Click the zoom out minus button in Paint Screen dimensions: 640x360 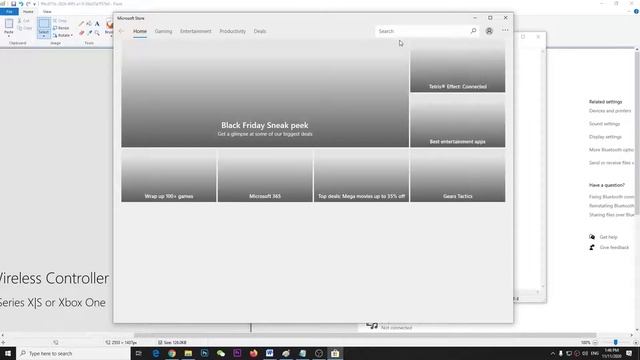595,342
